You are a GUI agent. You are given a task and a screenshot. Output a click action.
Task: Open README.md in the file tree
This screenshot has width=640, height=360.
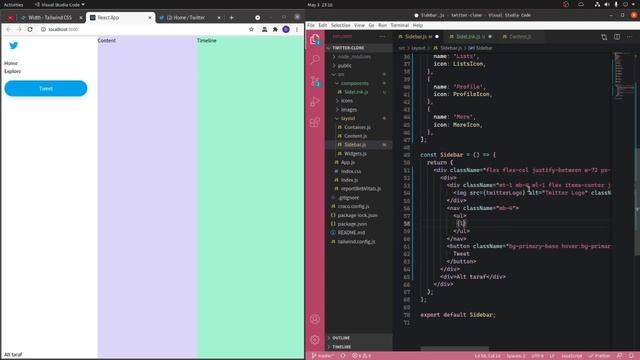(x=351, y=233)
